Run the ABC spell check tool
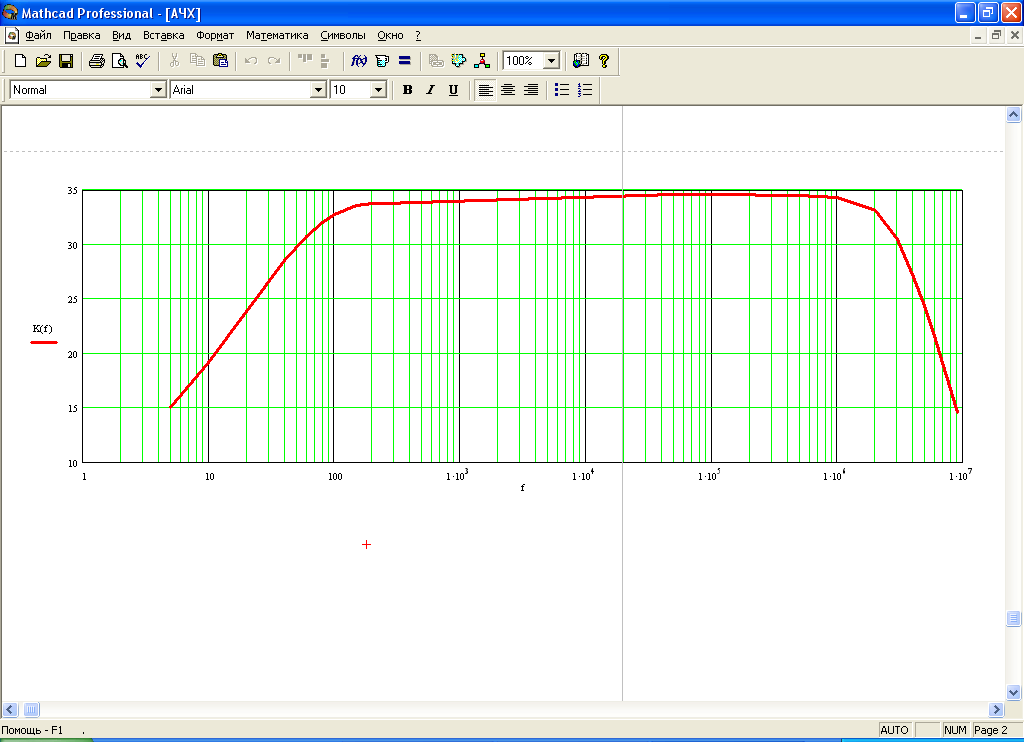Screen dimensions: 1024x742 click(142, 61)
